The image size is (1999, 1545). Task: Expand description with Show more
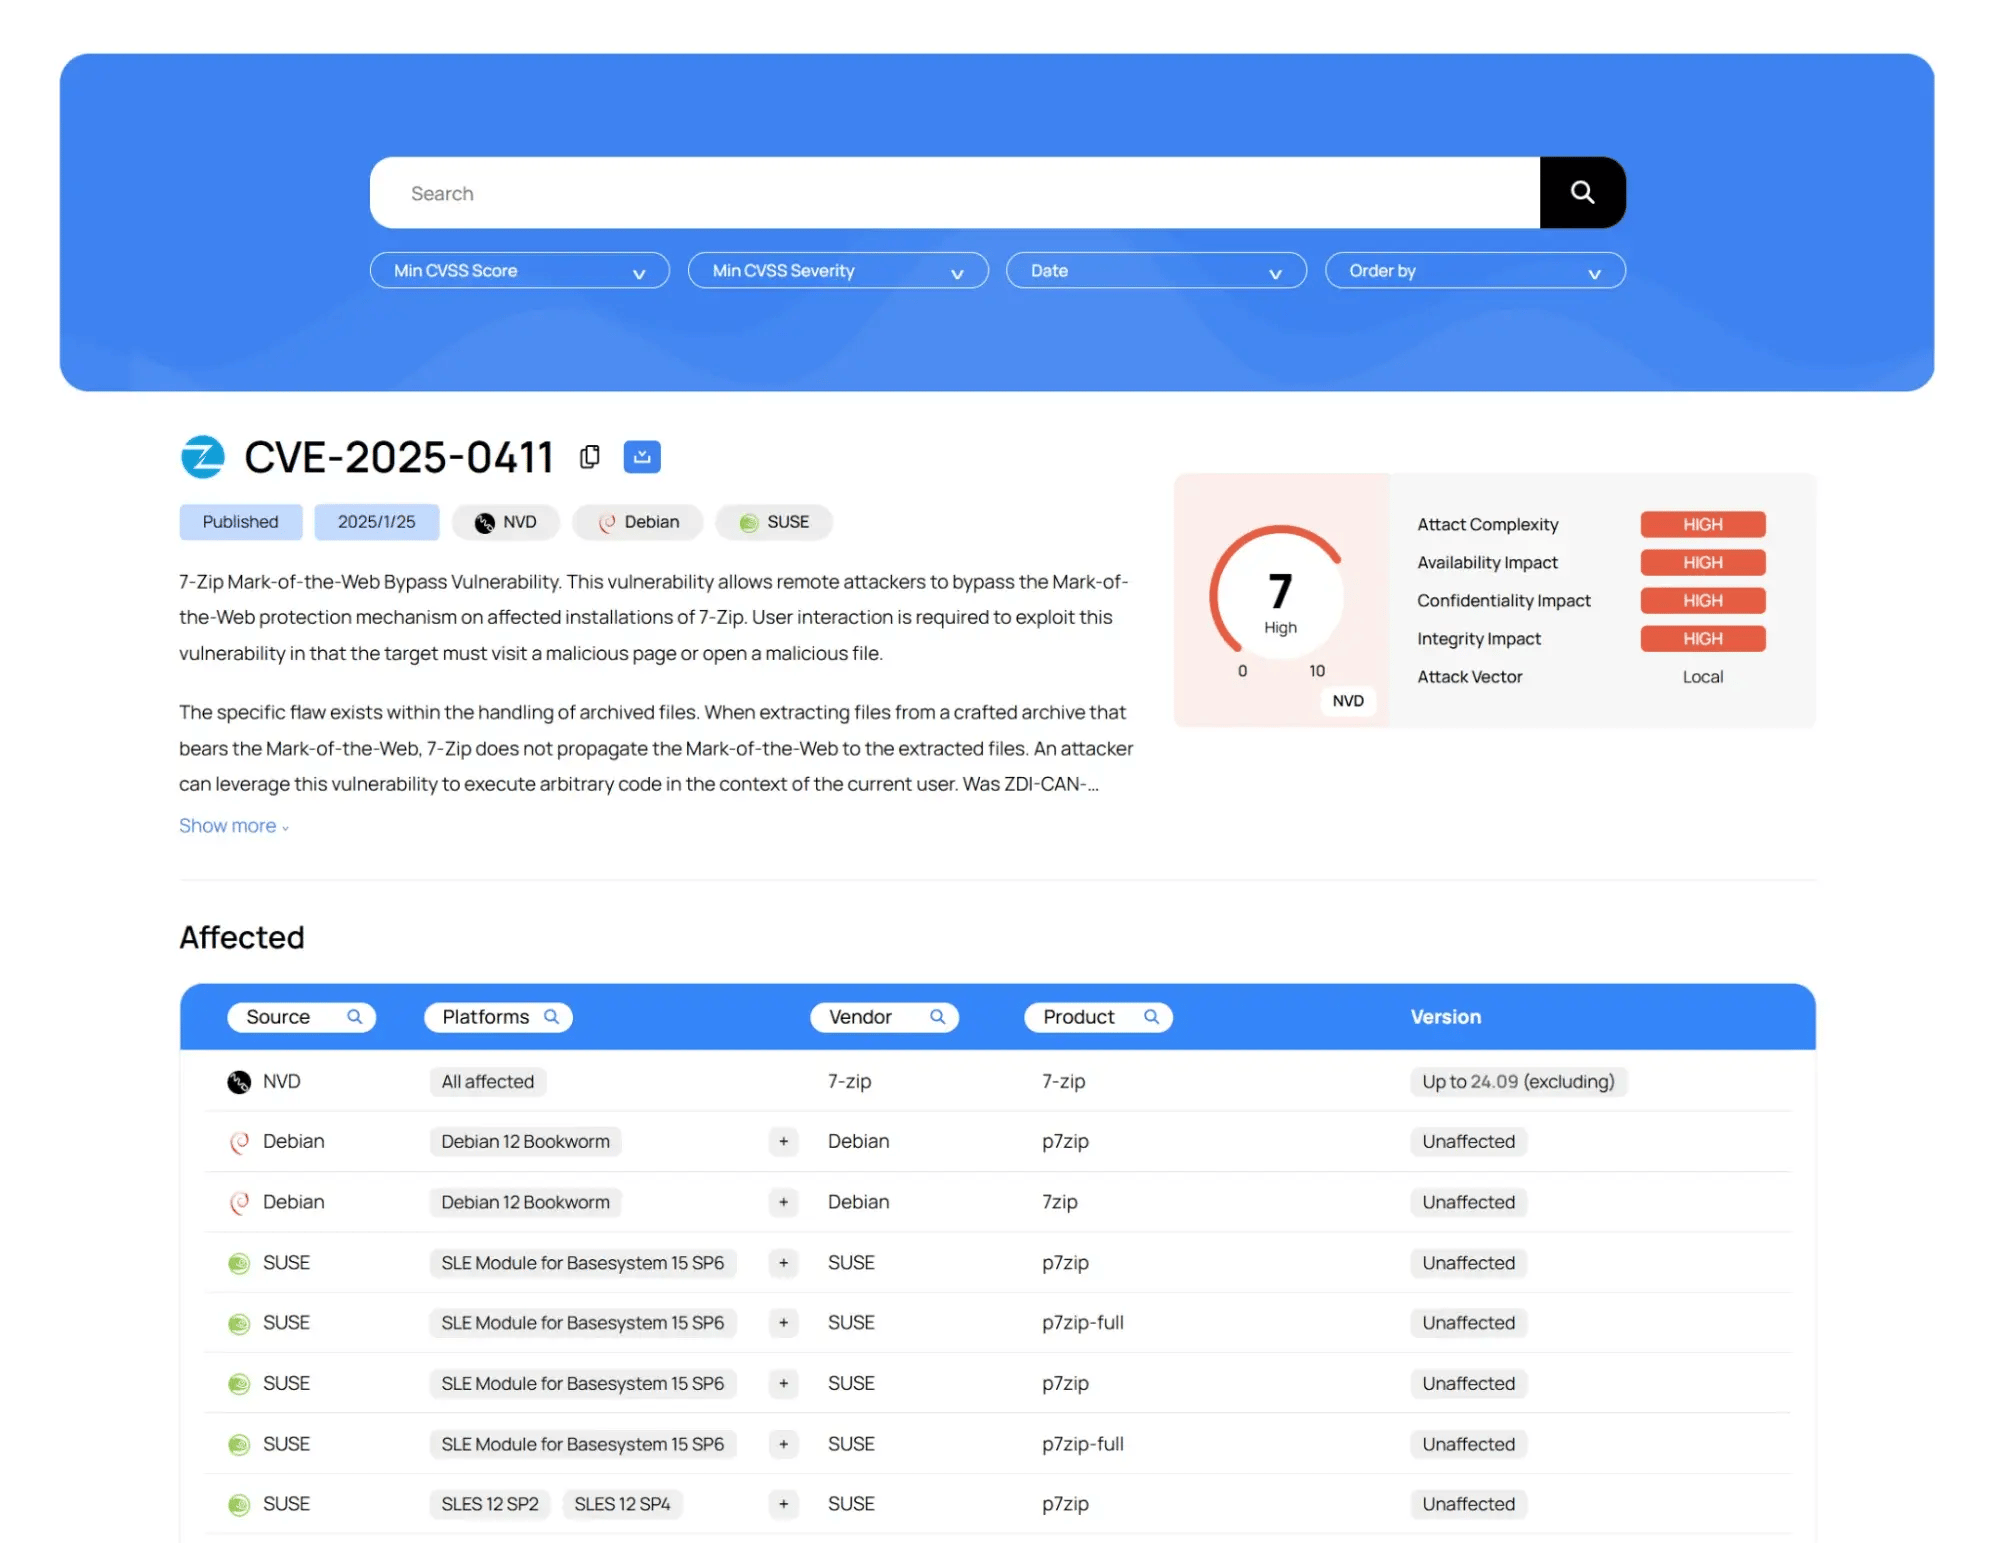(233, 826)
